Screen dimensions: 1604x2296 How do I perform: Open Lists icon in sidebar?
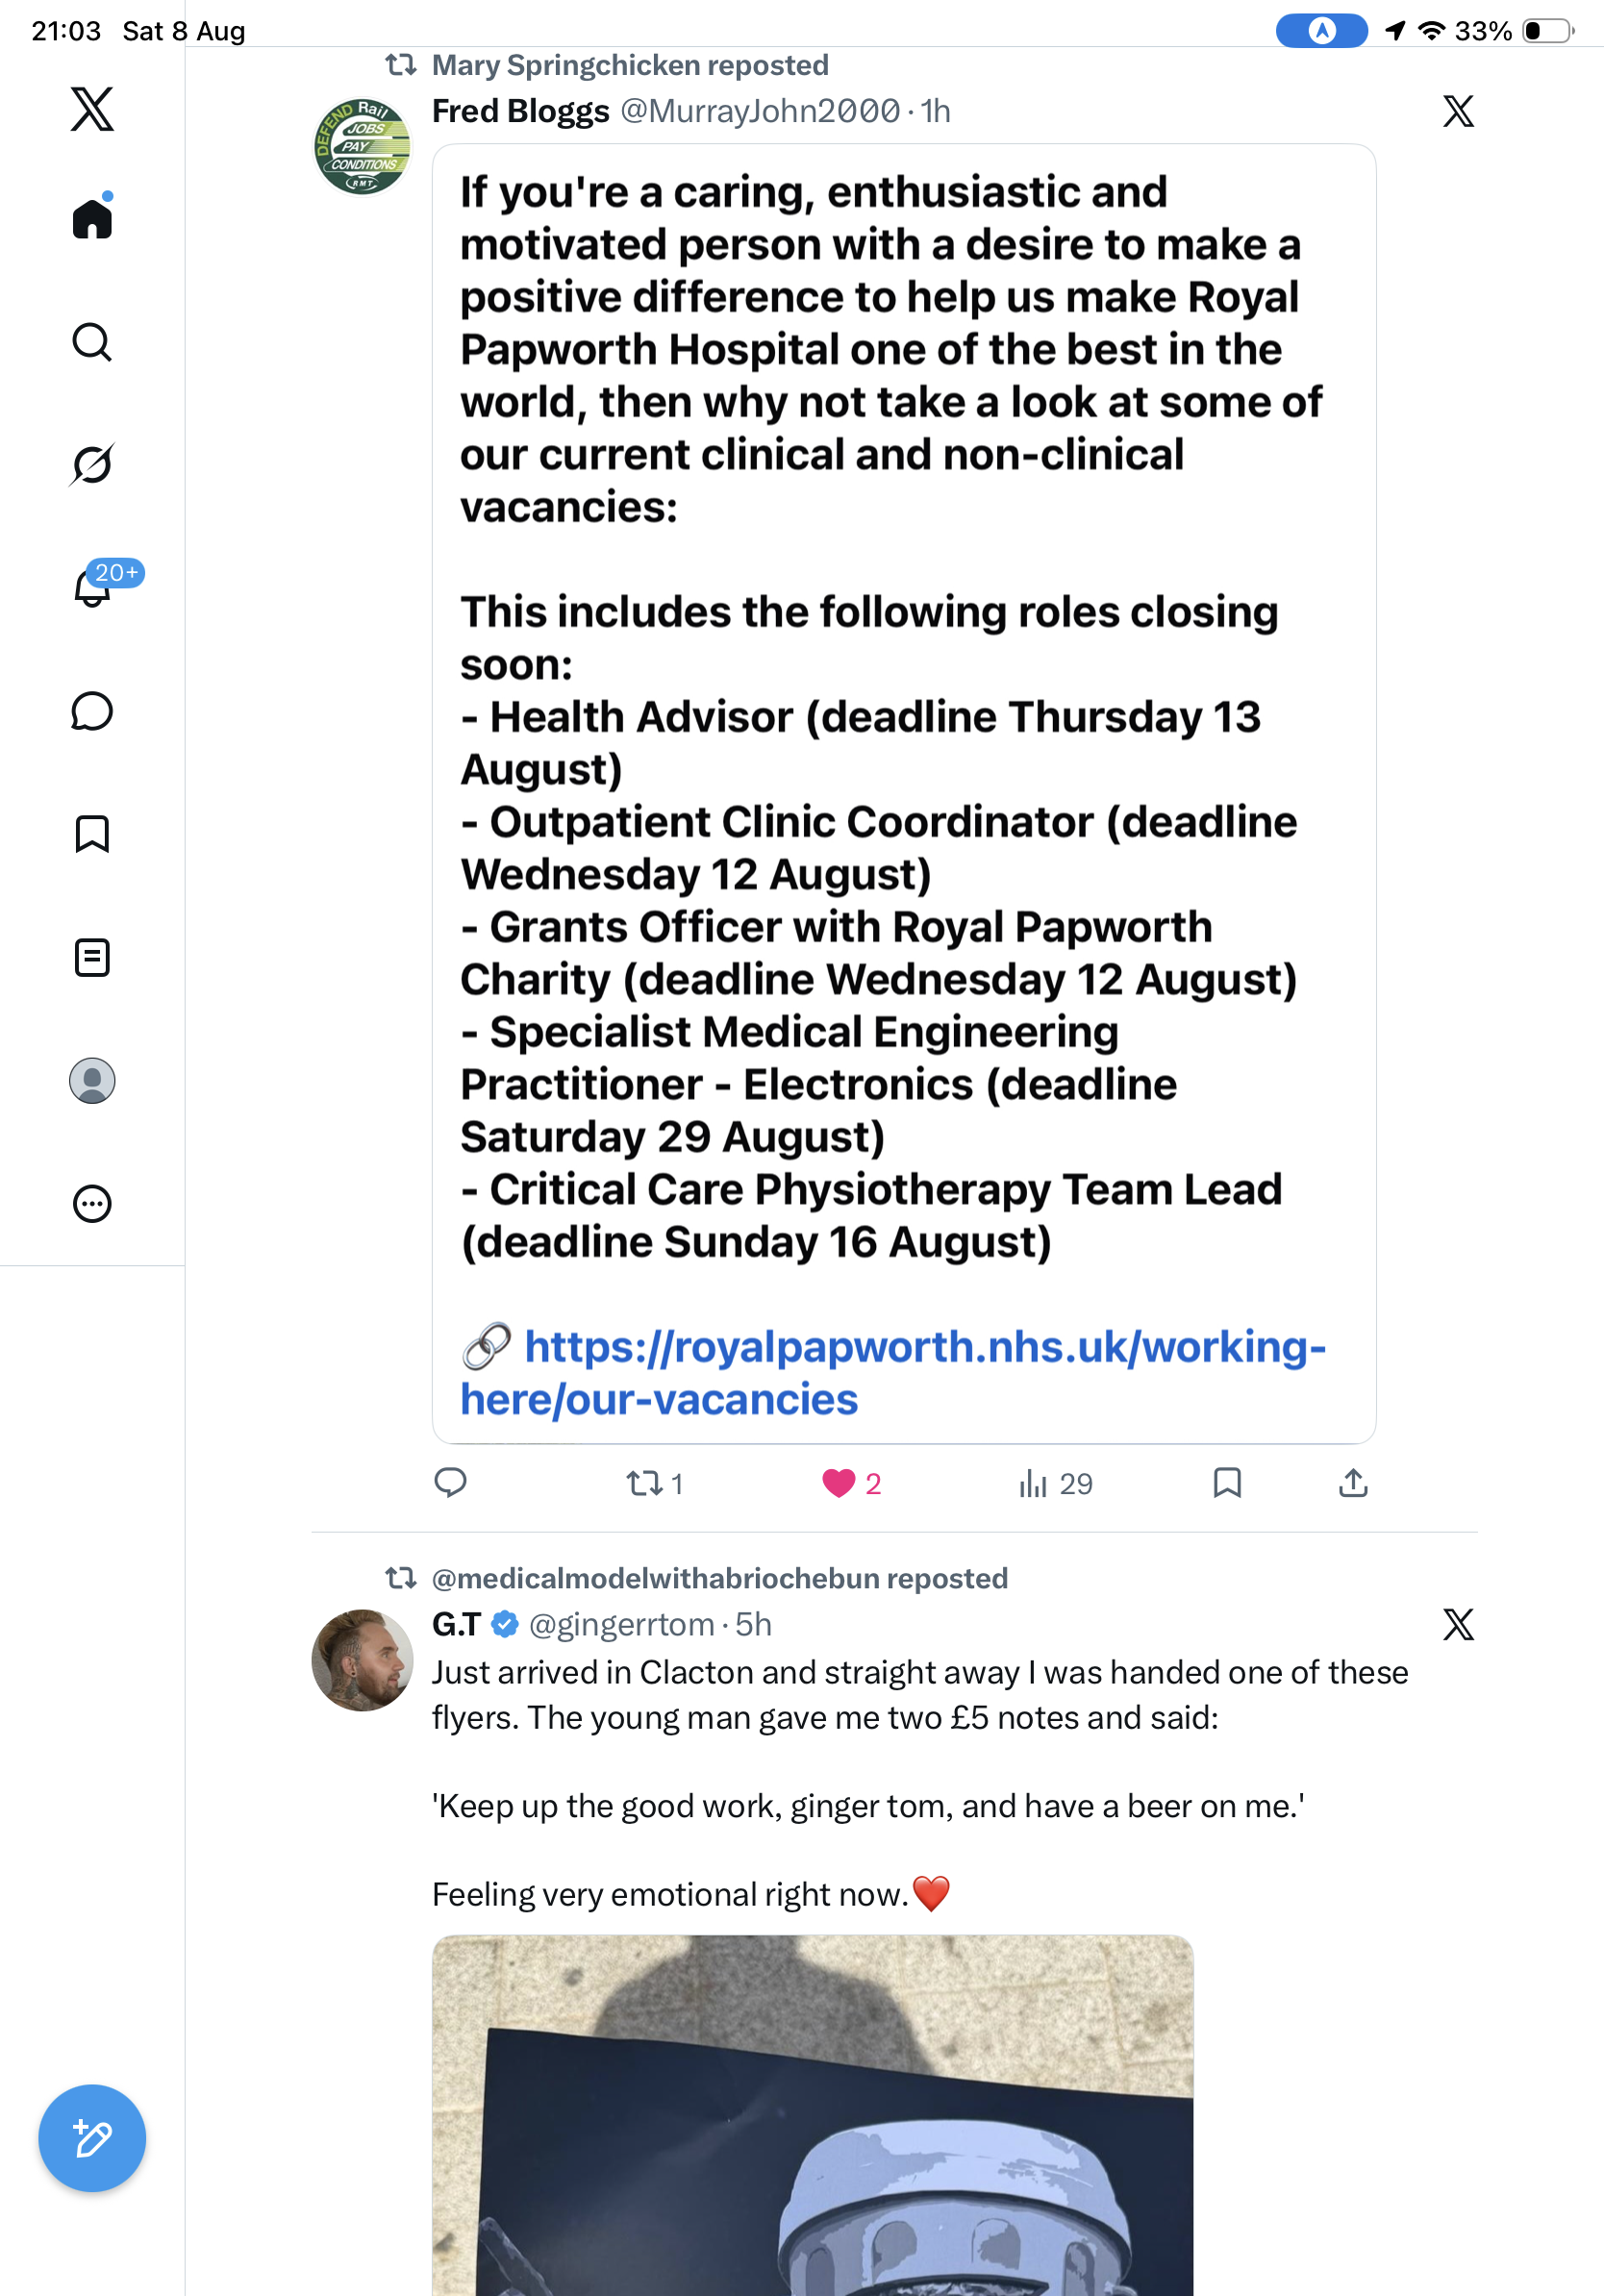(x=92, y=957)
